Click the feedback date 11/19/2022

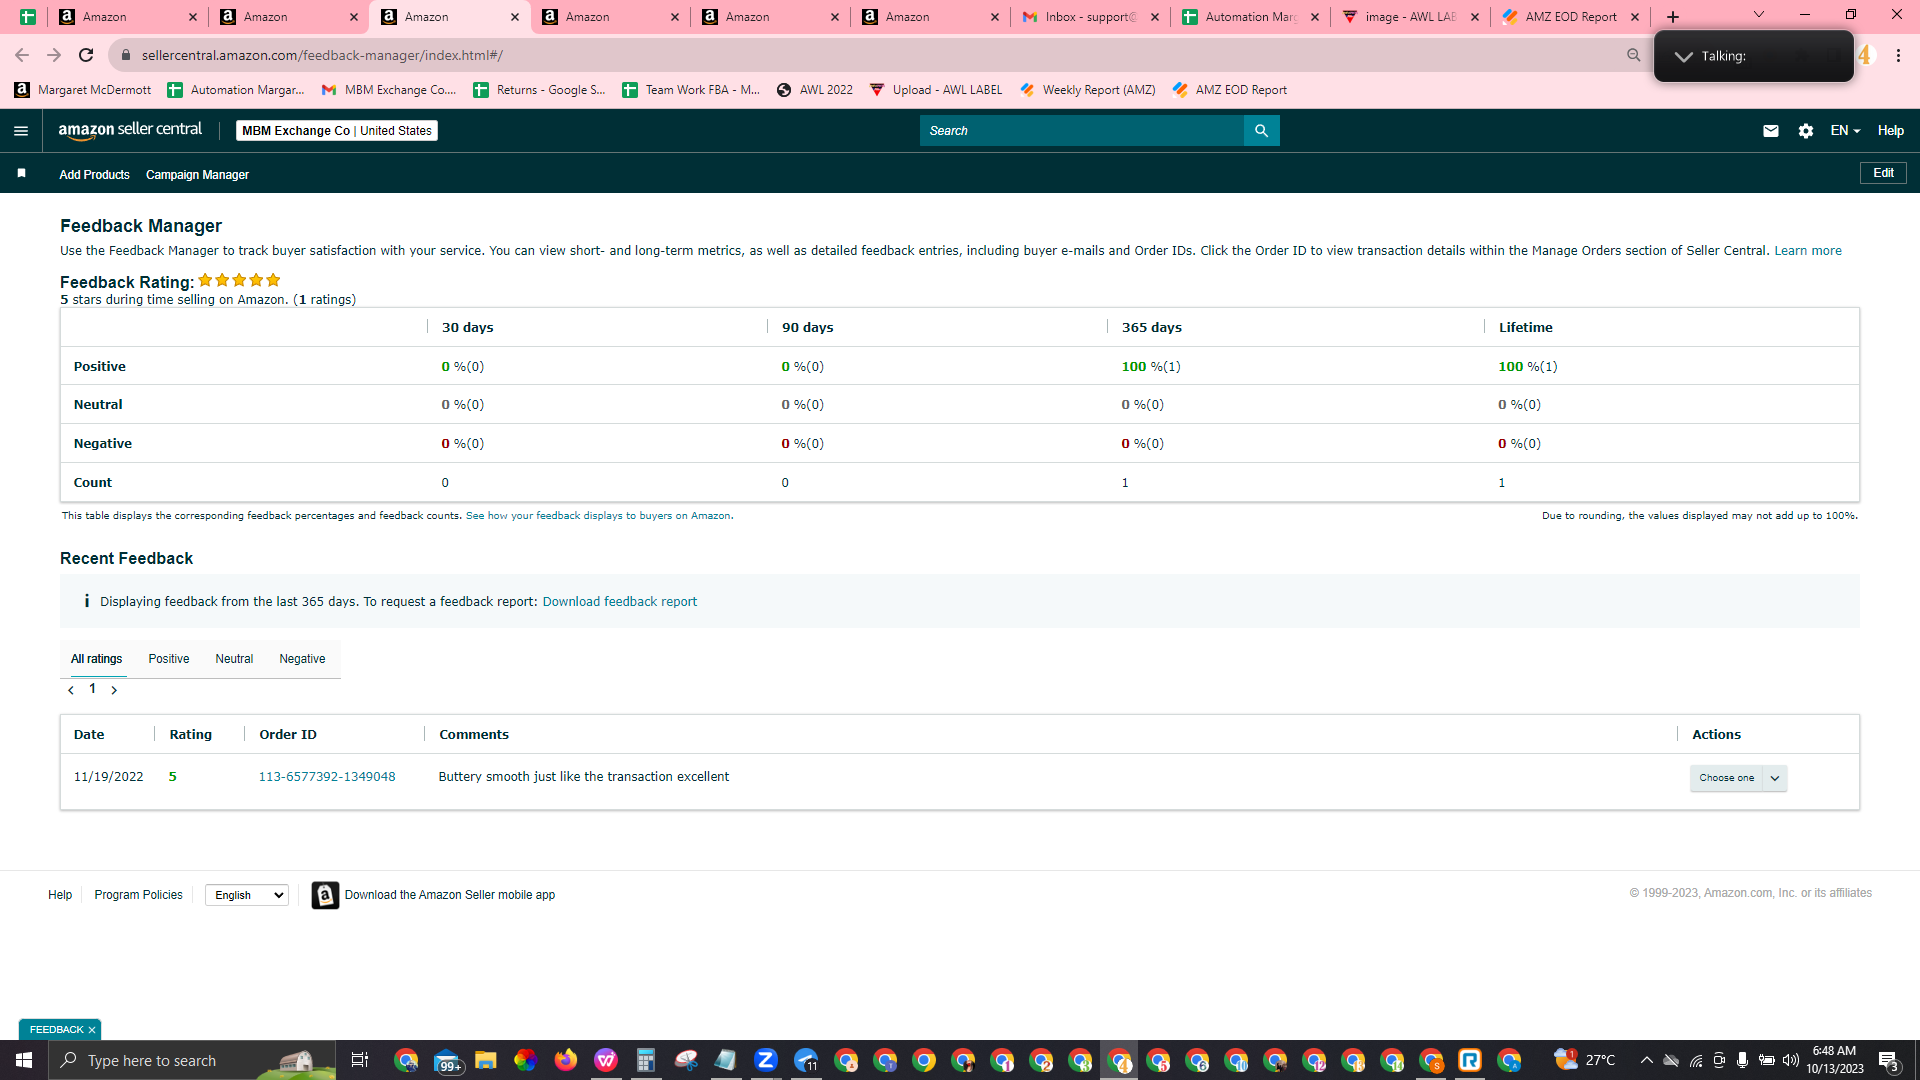click(x=108, y=777)
